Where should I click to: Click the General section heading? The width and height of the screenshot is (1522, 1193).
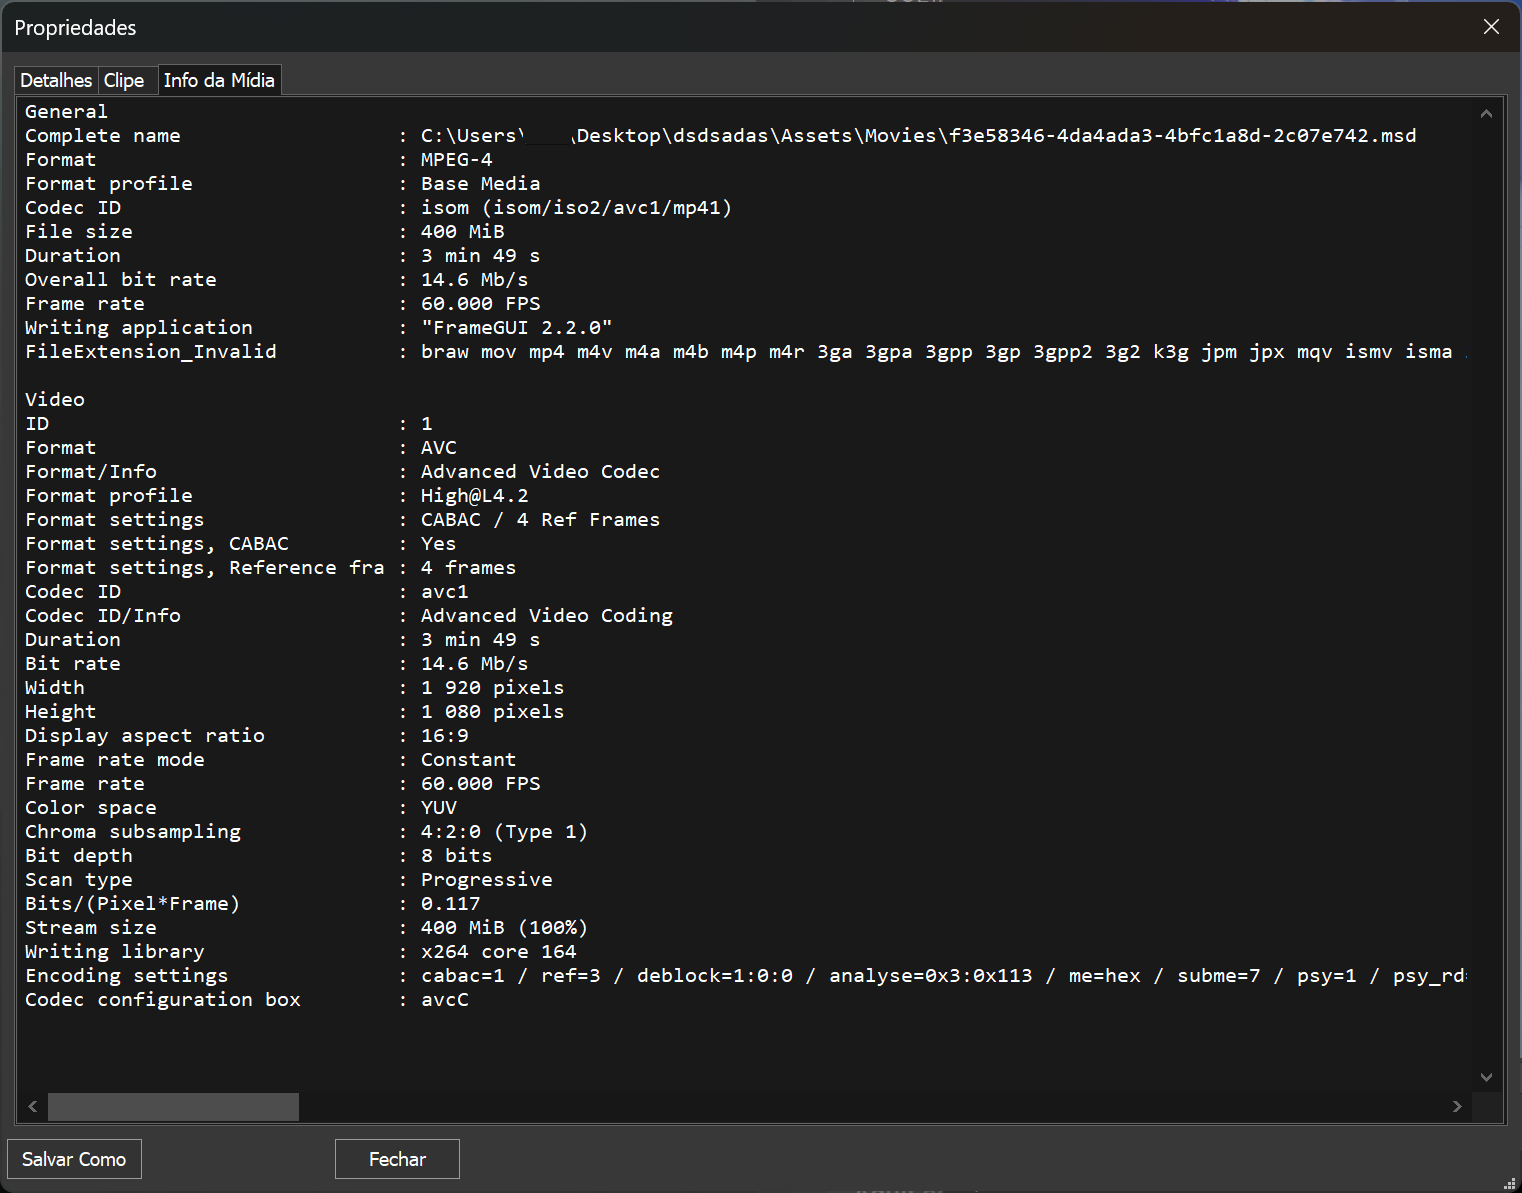66,112
